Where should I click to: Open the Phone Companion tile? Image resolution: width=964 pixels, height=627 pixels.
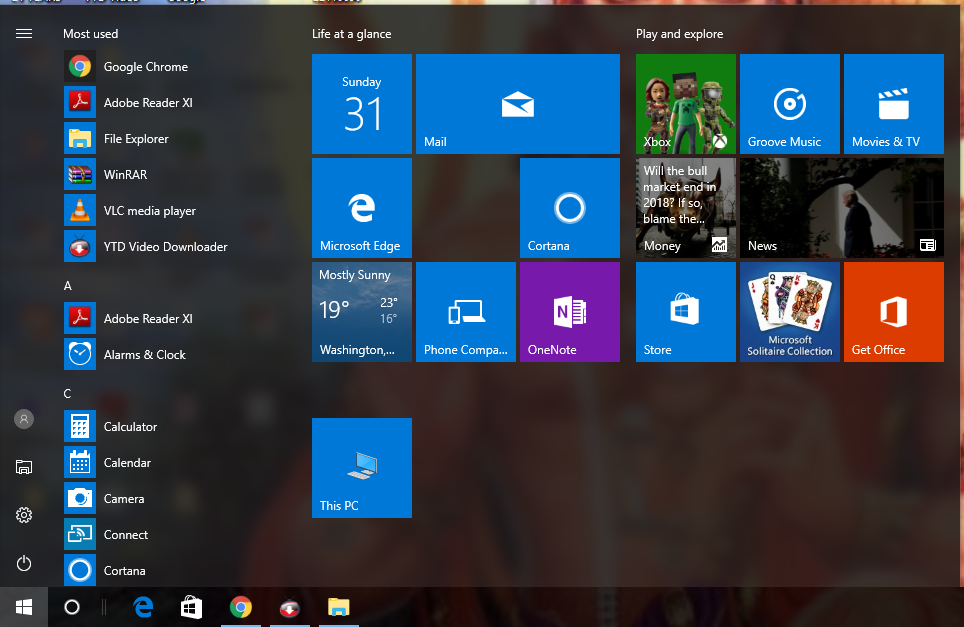[465, 312]
